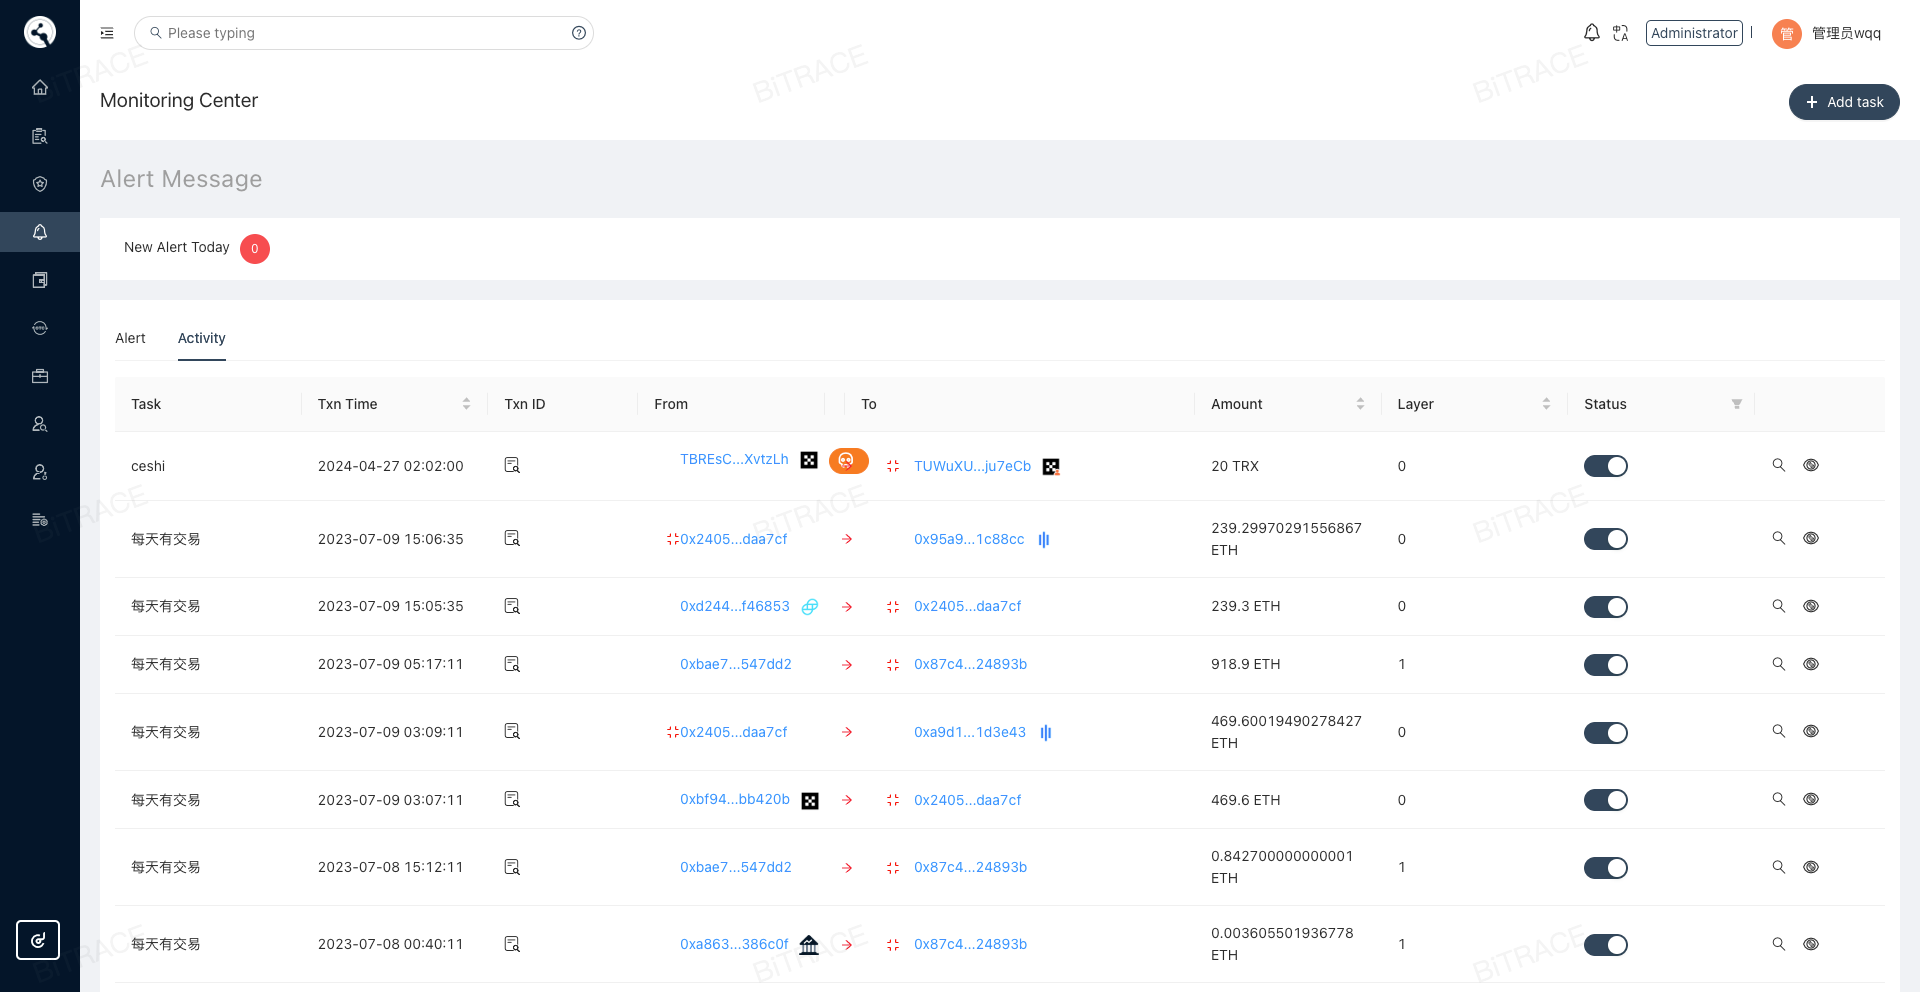This screenshot has width=1920, height=992.
Task: Click the Administrator role button
Action: 1694,33
